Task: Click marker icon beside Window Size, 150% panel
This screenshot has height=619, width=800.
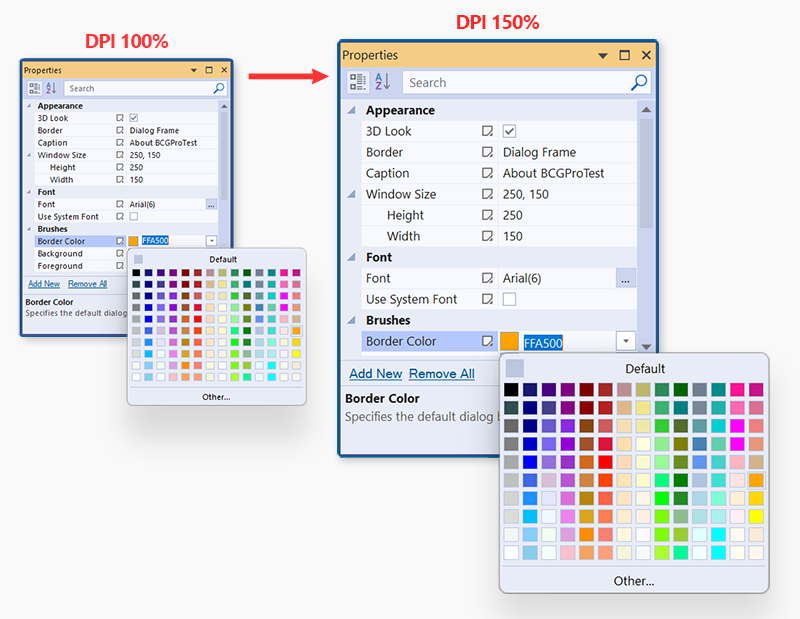Action: tap(487, 194)
